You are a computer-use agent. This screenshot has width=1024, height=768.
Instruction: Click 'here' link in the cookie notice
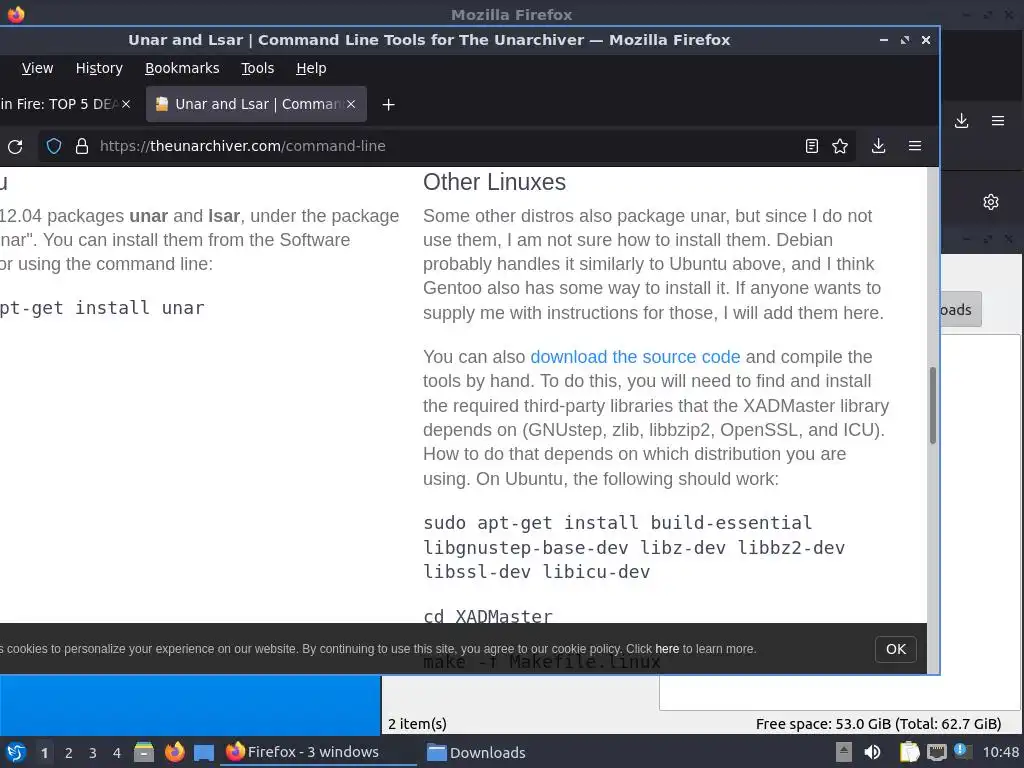pos(667,648)
